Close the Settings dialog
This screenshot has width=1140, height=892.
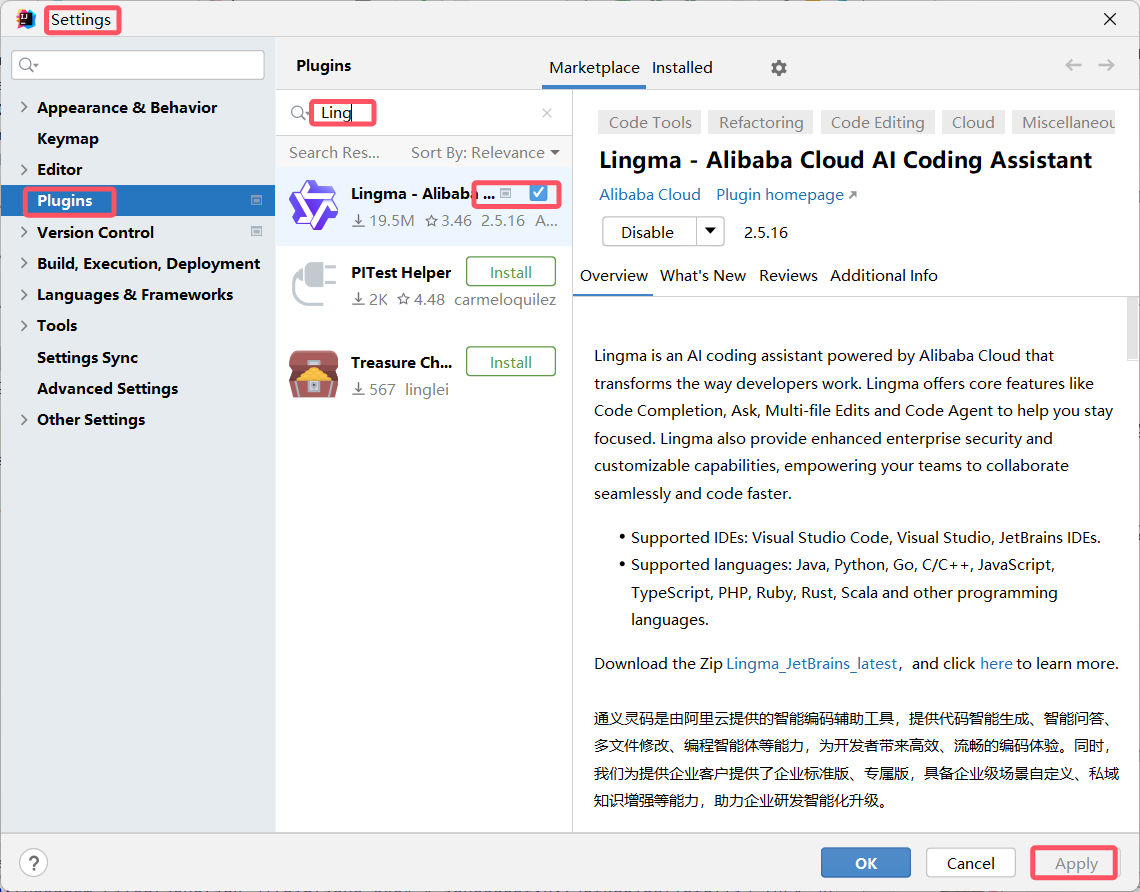pos(1109,19)
